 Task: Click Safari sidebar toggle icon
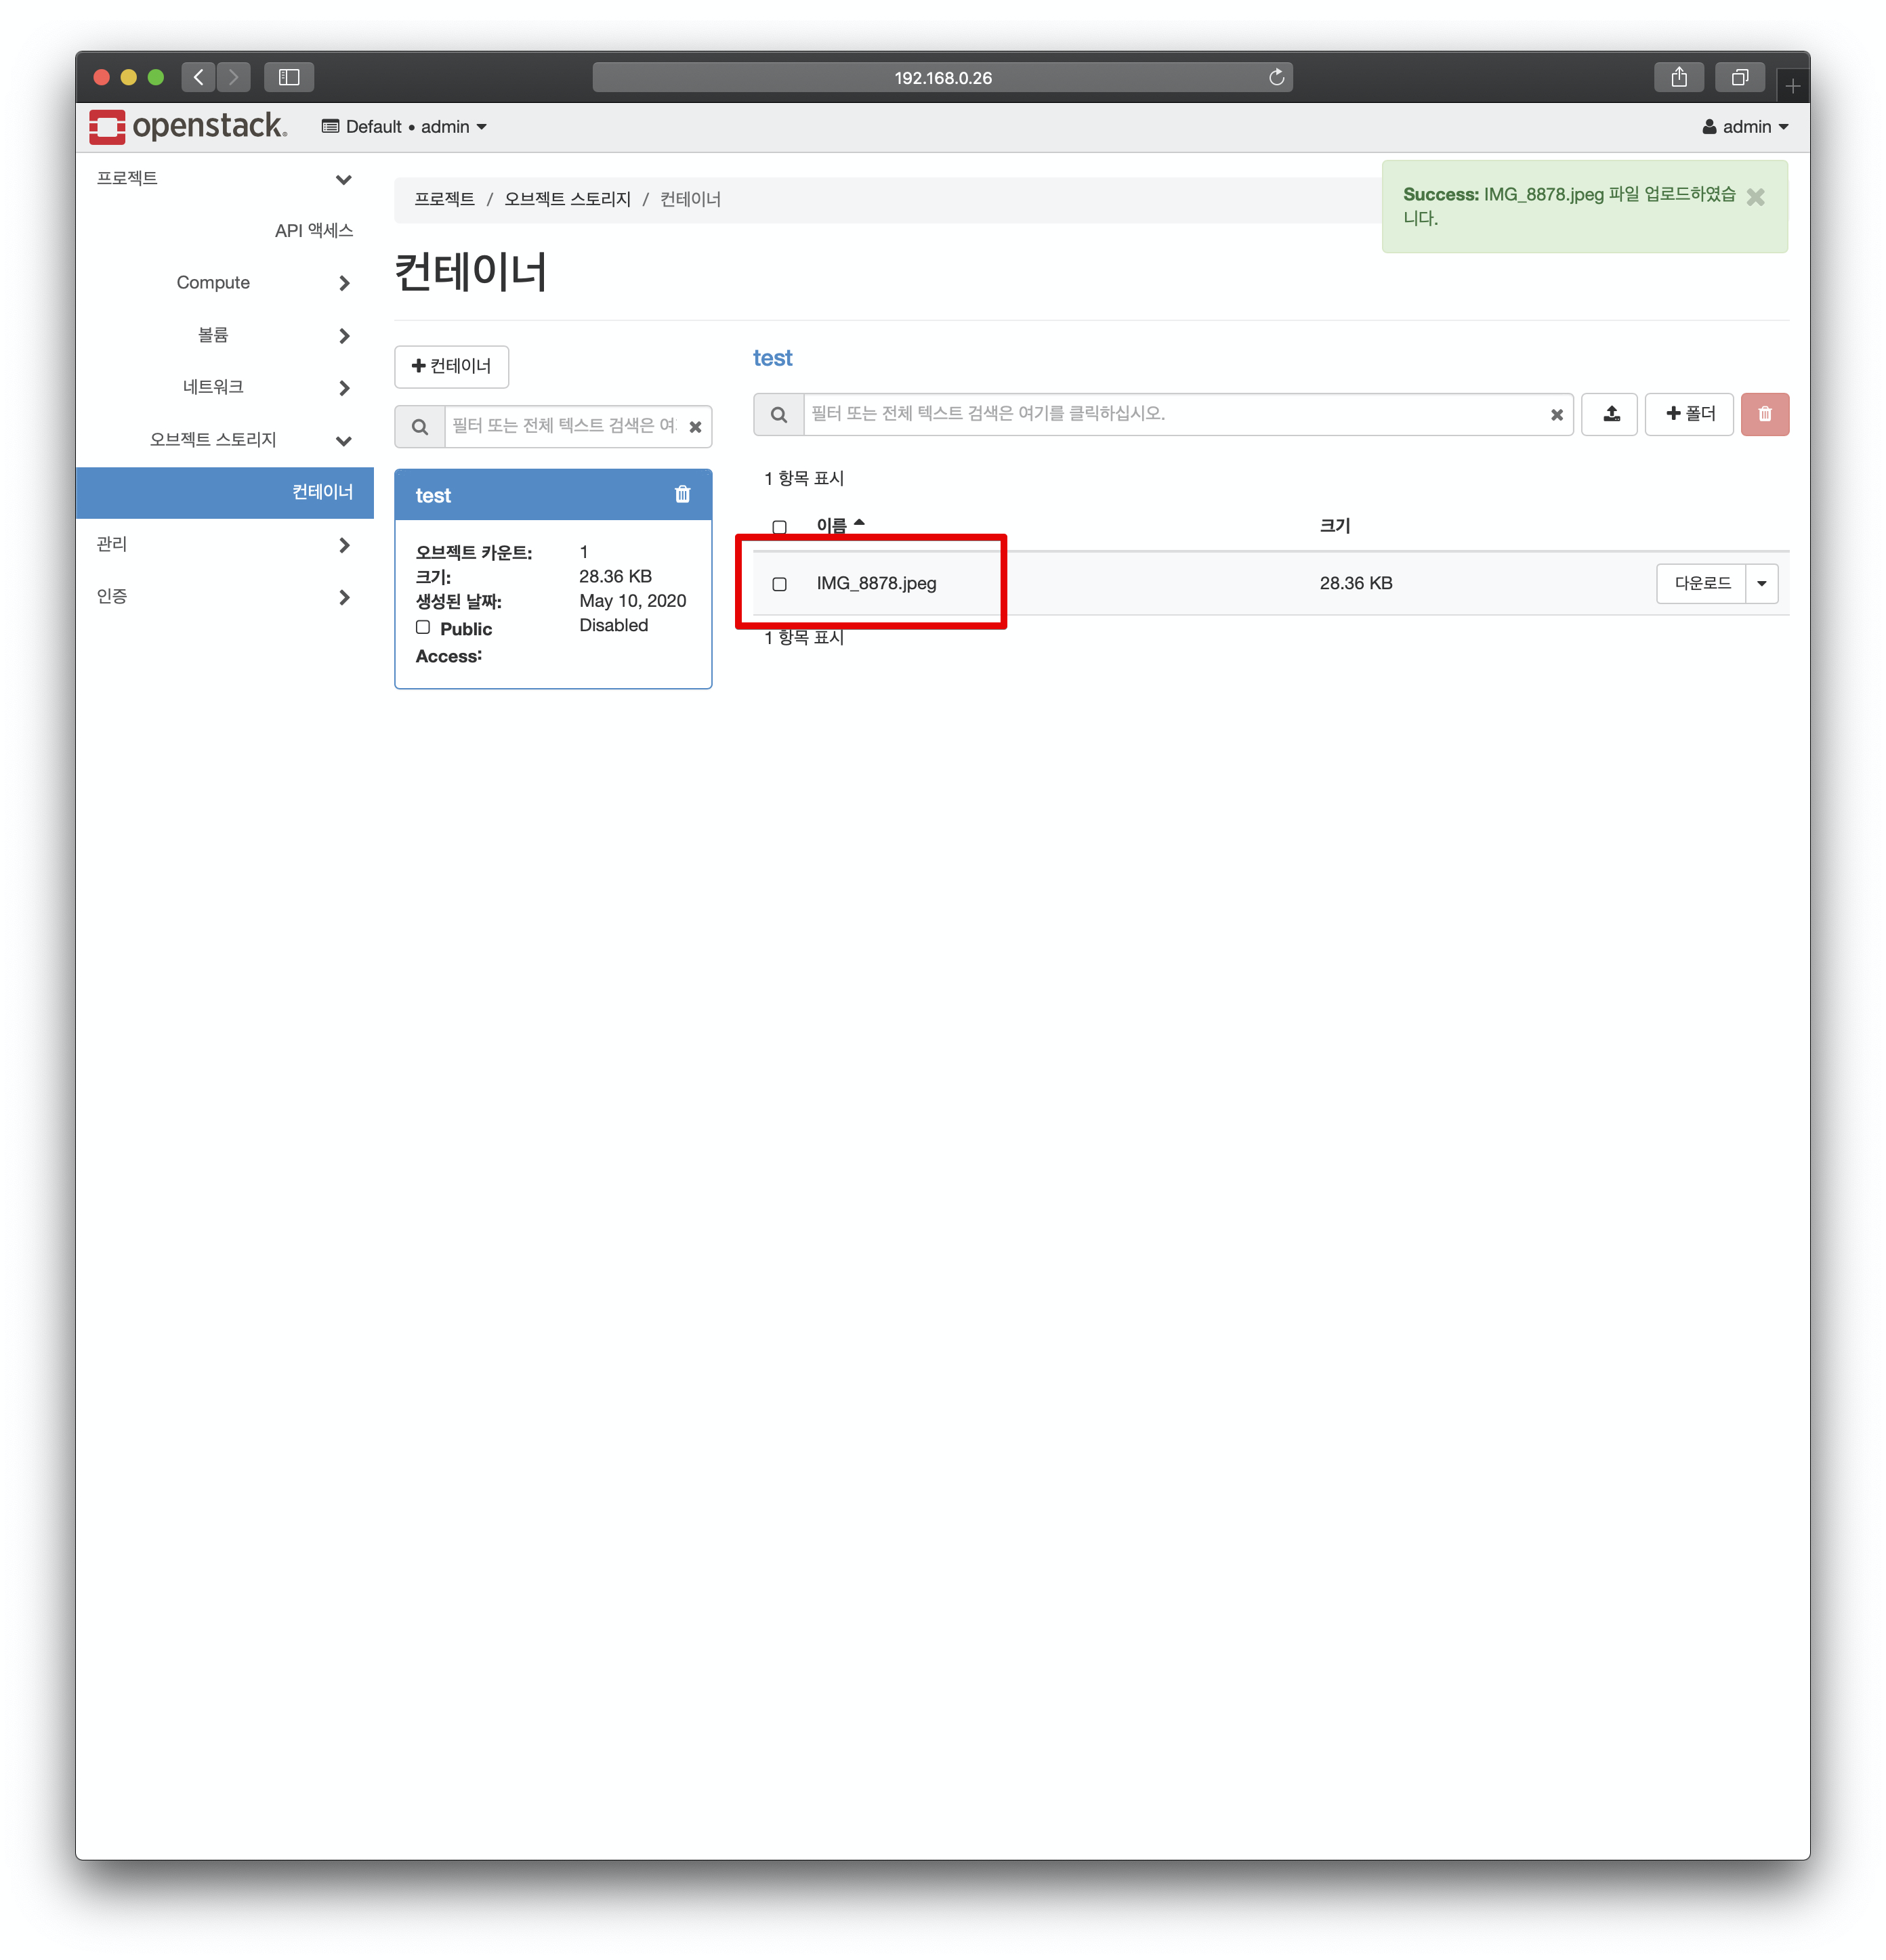tap(289, 78)
